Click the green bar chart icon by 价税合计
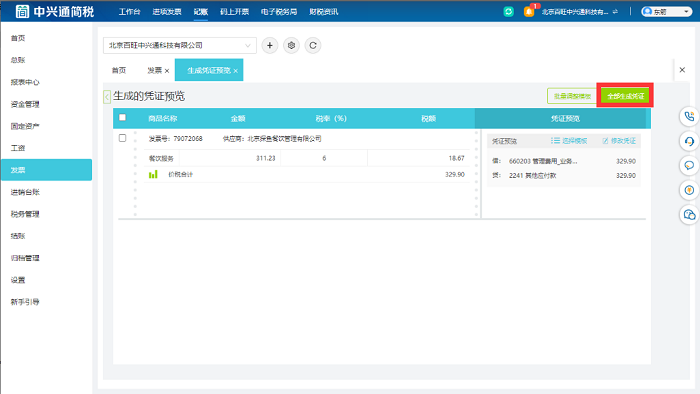The width and height of the screenshot is (700, 394). pos(153,174)
